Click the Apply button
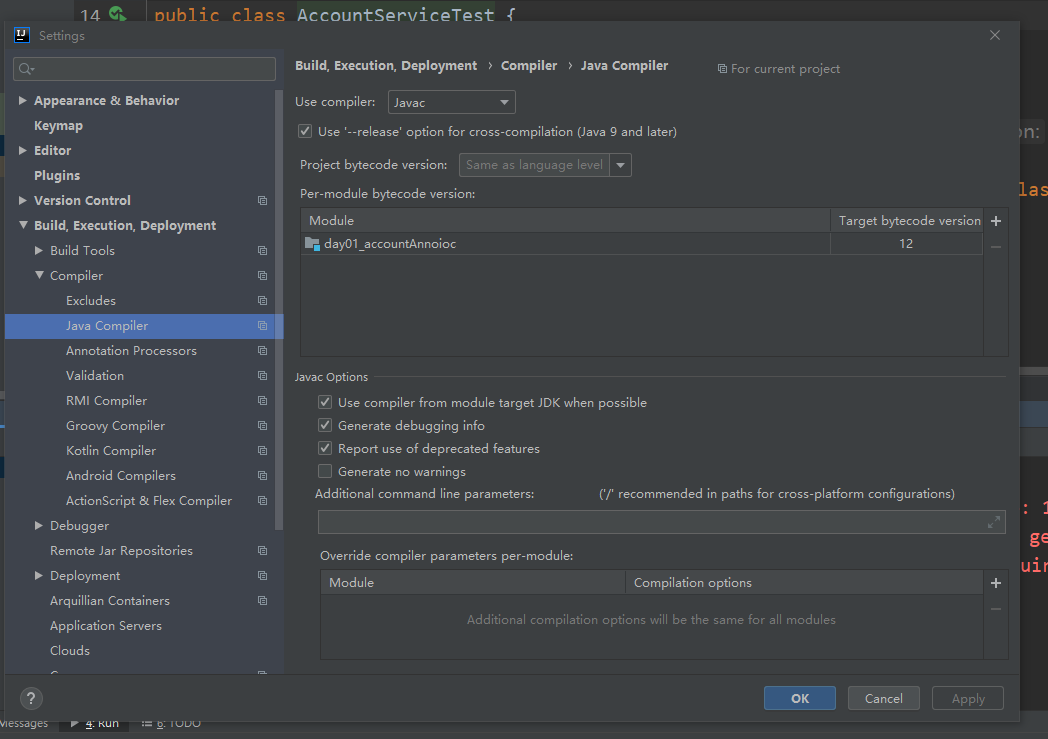1048x739 pixels. 968,698
